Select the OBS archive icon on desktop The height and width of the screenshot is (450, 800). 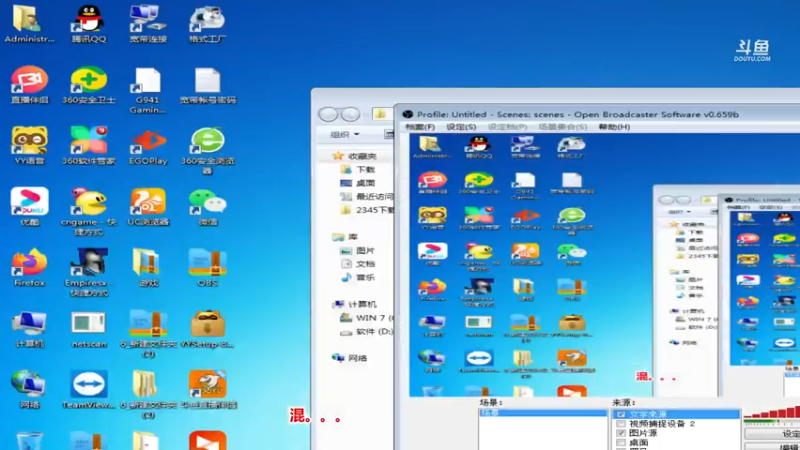pos(207,267)
